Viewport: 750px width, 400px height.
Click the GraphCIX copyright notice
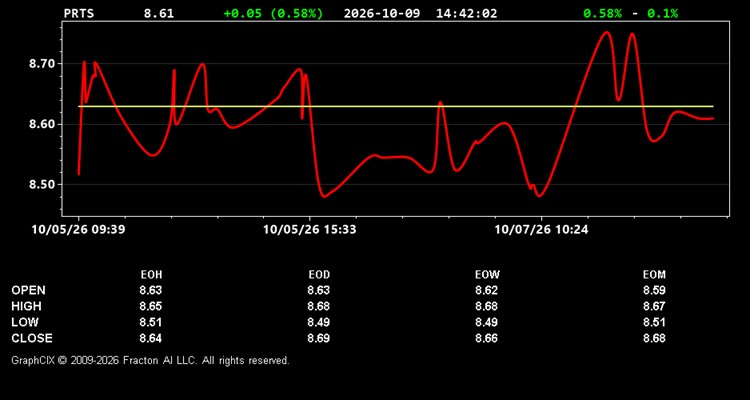click(150, 360)
